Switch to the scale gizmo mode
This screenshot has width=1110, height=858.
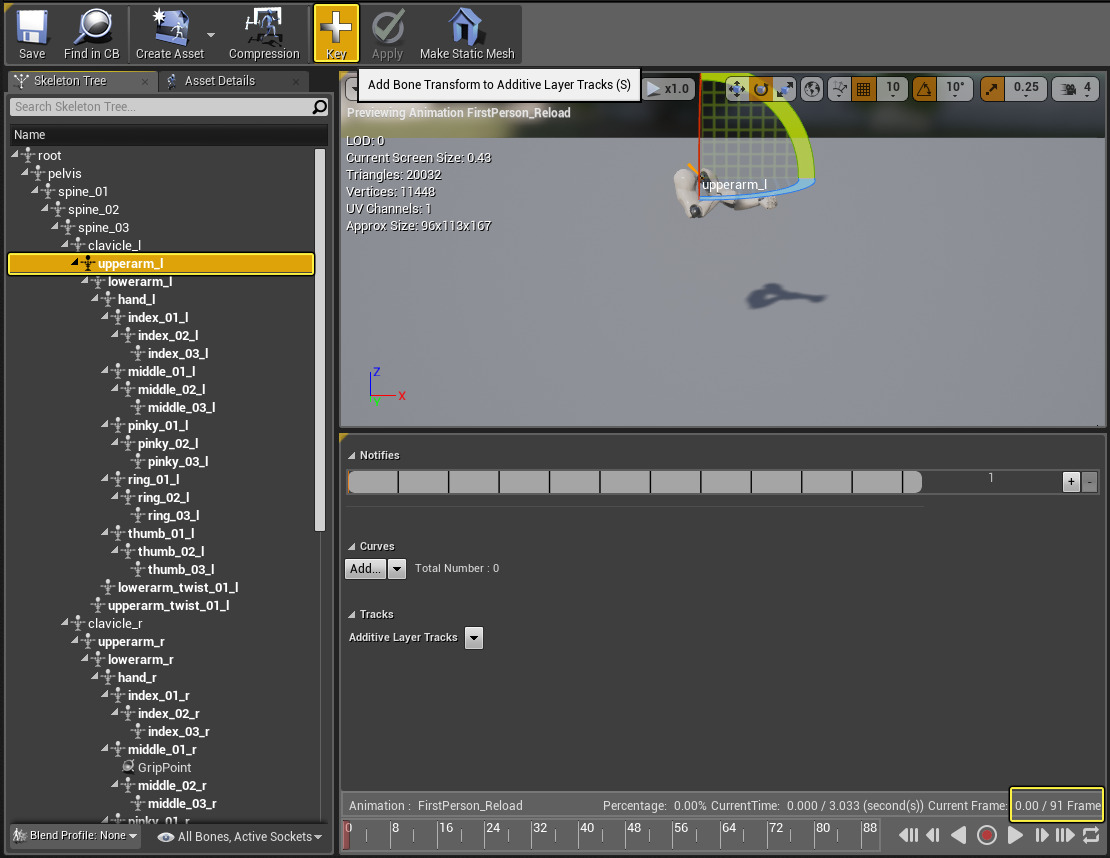click(x=785, y=89)
